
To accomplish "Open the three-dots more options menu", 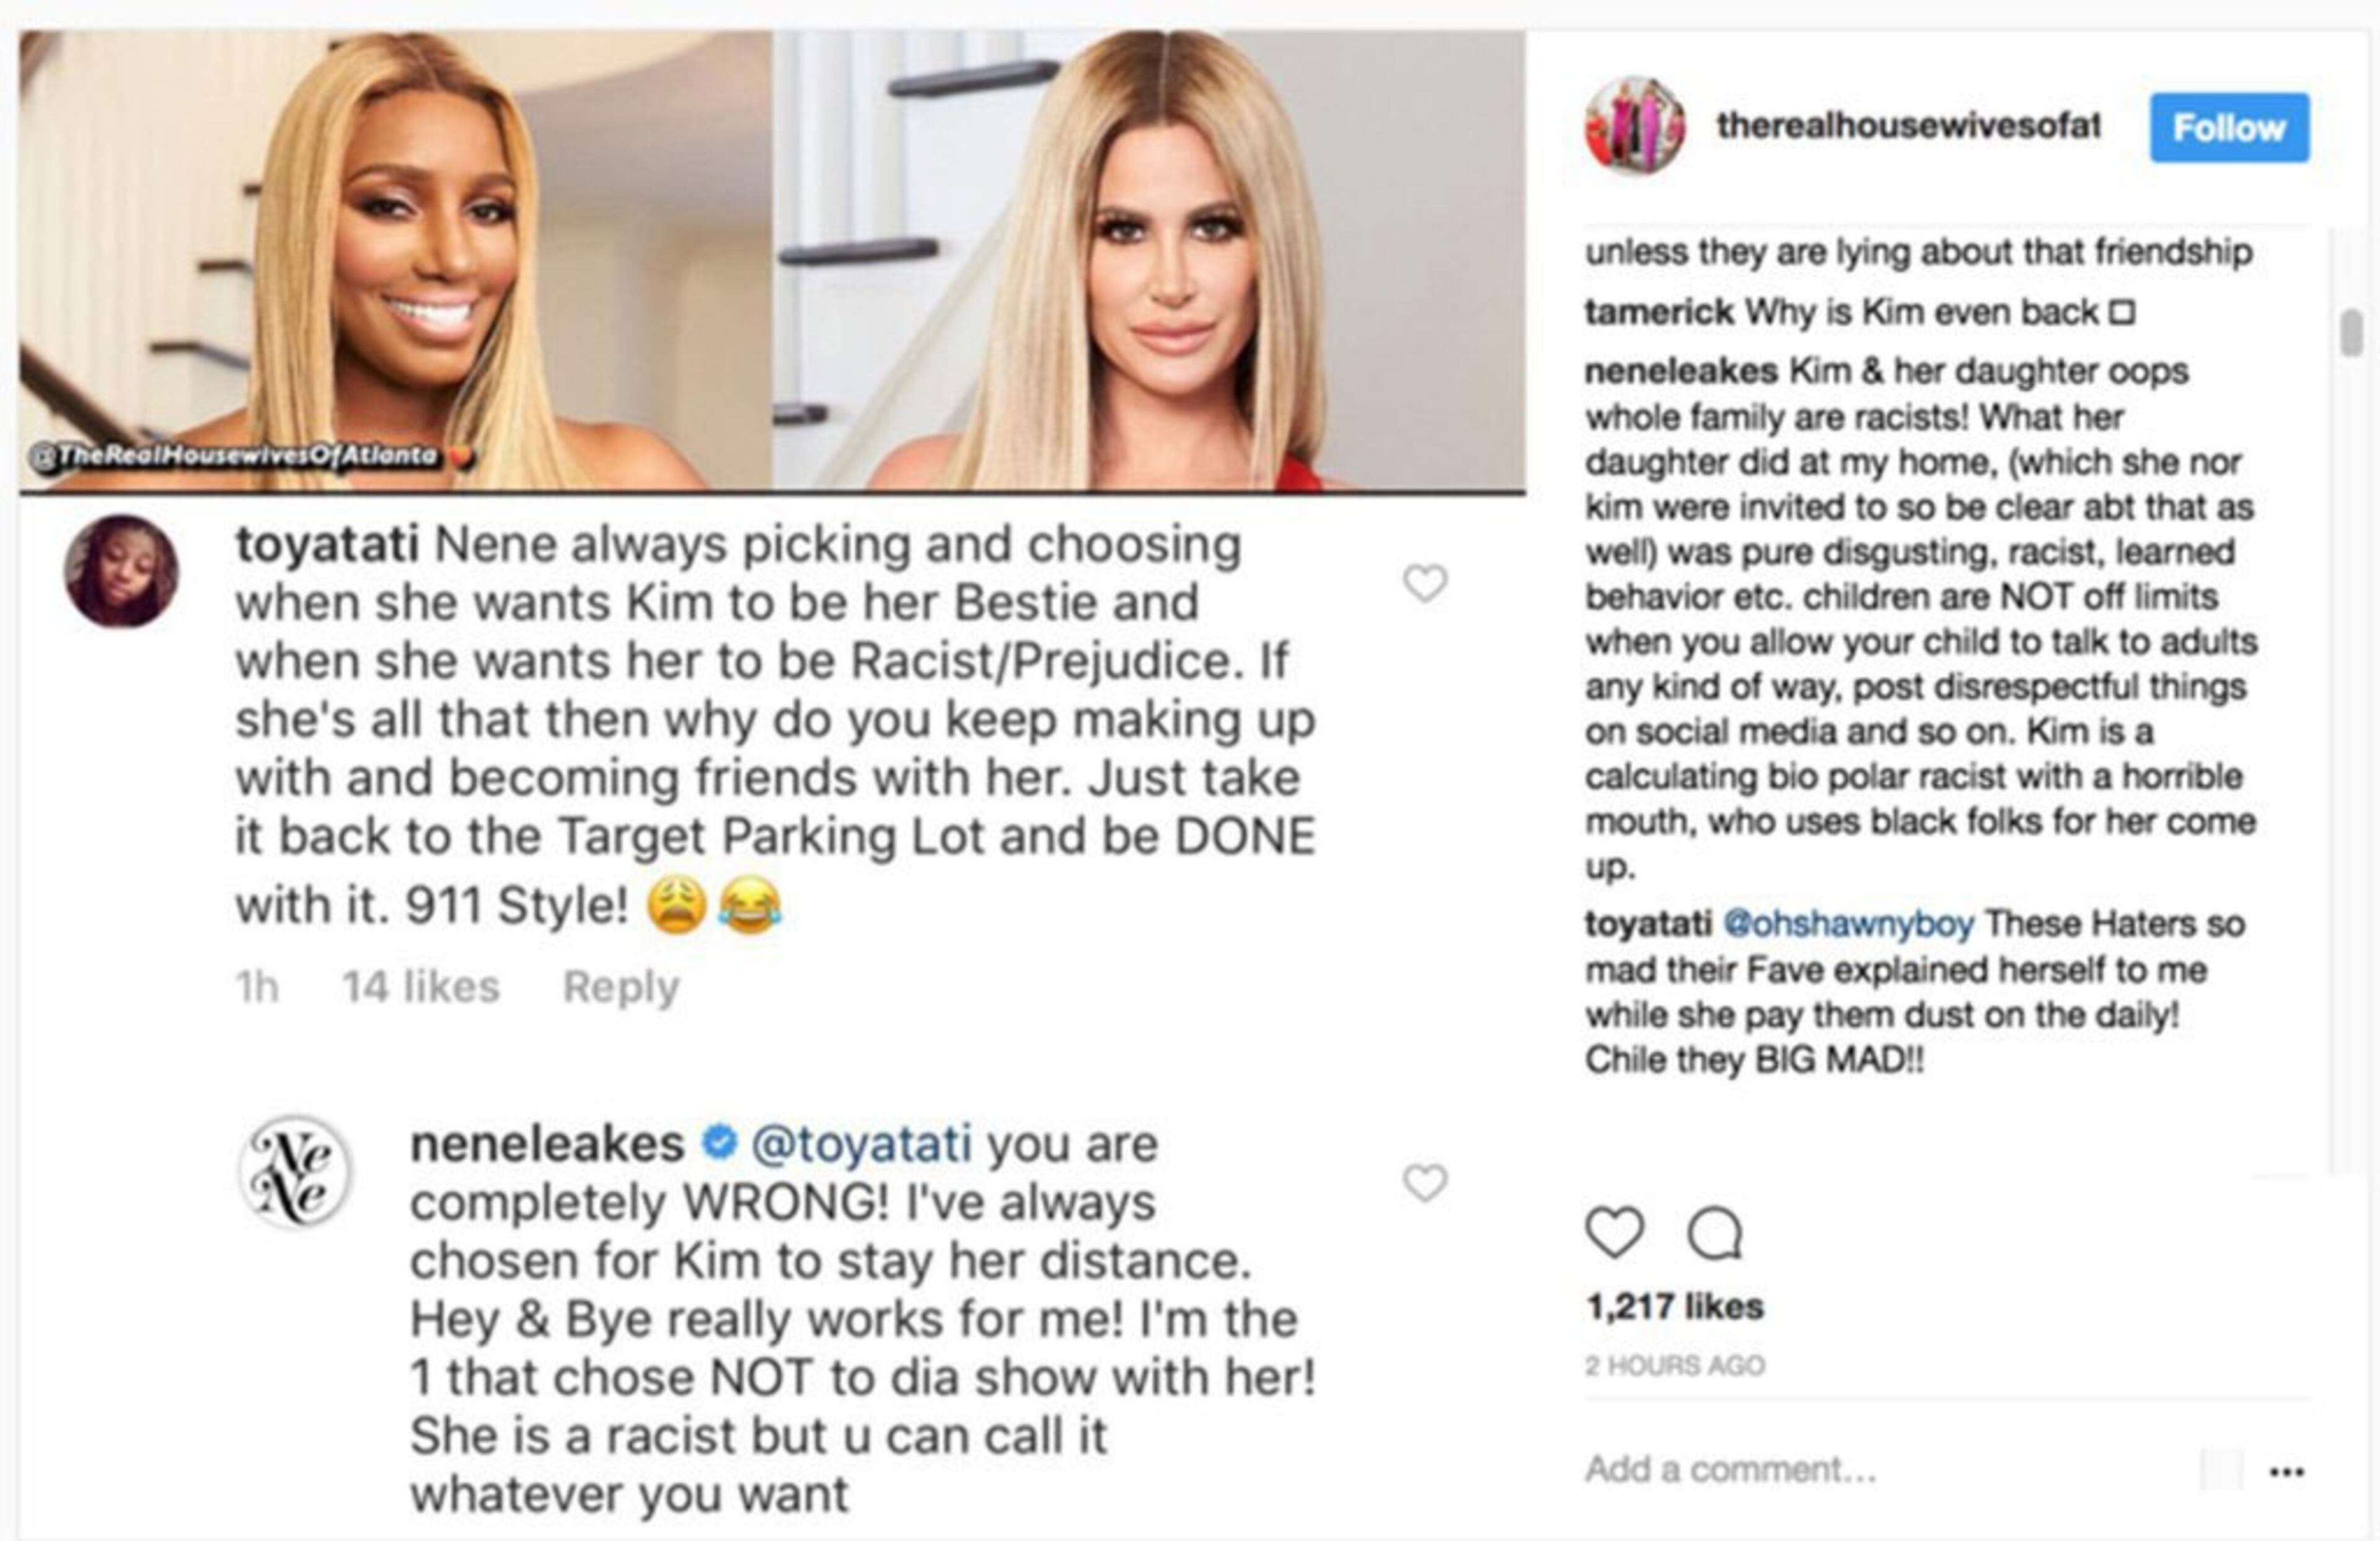I will (2287, 1471).
